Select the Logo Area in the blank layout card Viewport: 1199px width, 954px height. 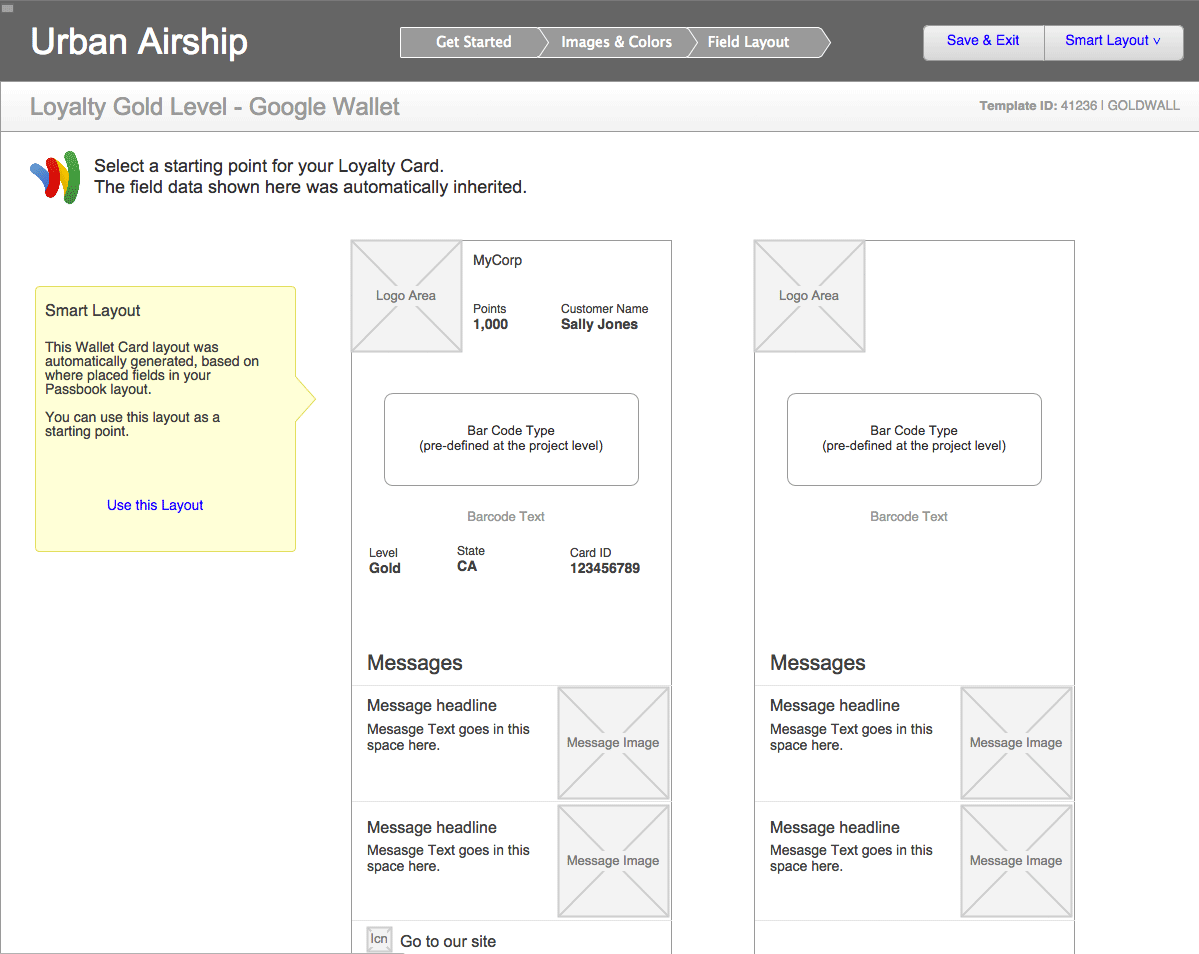click(x=809, y=296)
